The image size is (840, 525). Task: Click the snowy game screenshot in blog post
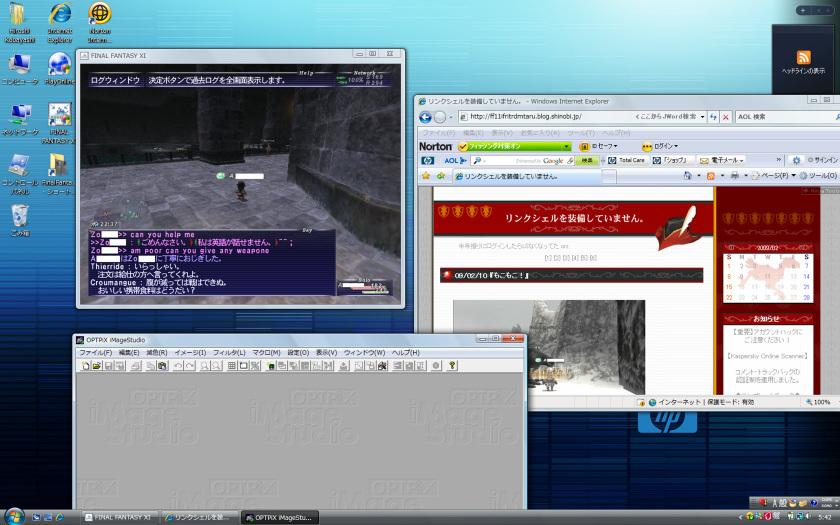point(549,347)
